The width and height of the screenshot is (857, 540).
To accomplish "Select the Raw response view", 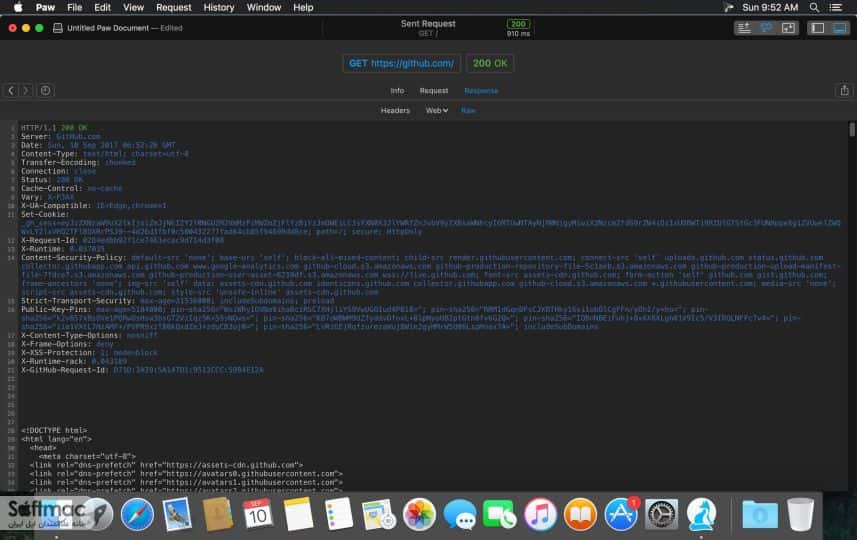I will tap(468, 110).
